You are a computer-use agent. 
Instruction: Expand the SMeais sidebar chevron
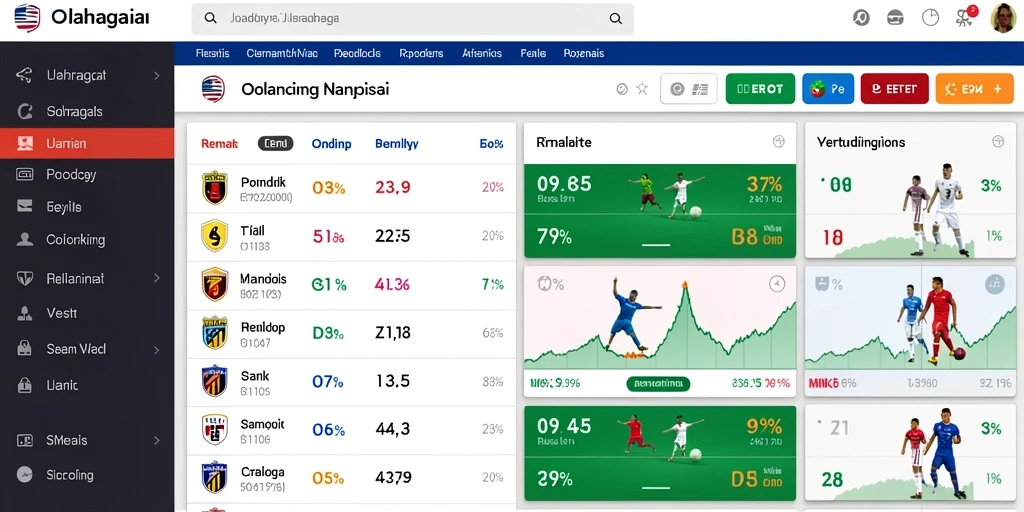[x=157, y=441]
